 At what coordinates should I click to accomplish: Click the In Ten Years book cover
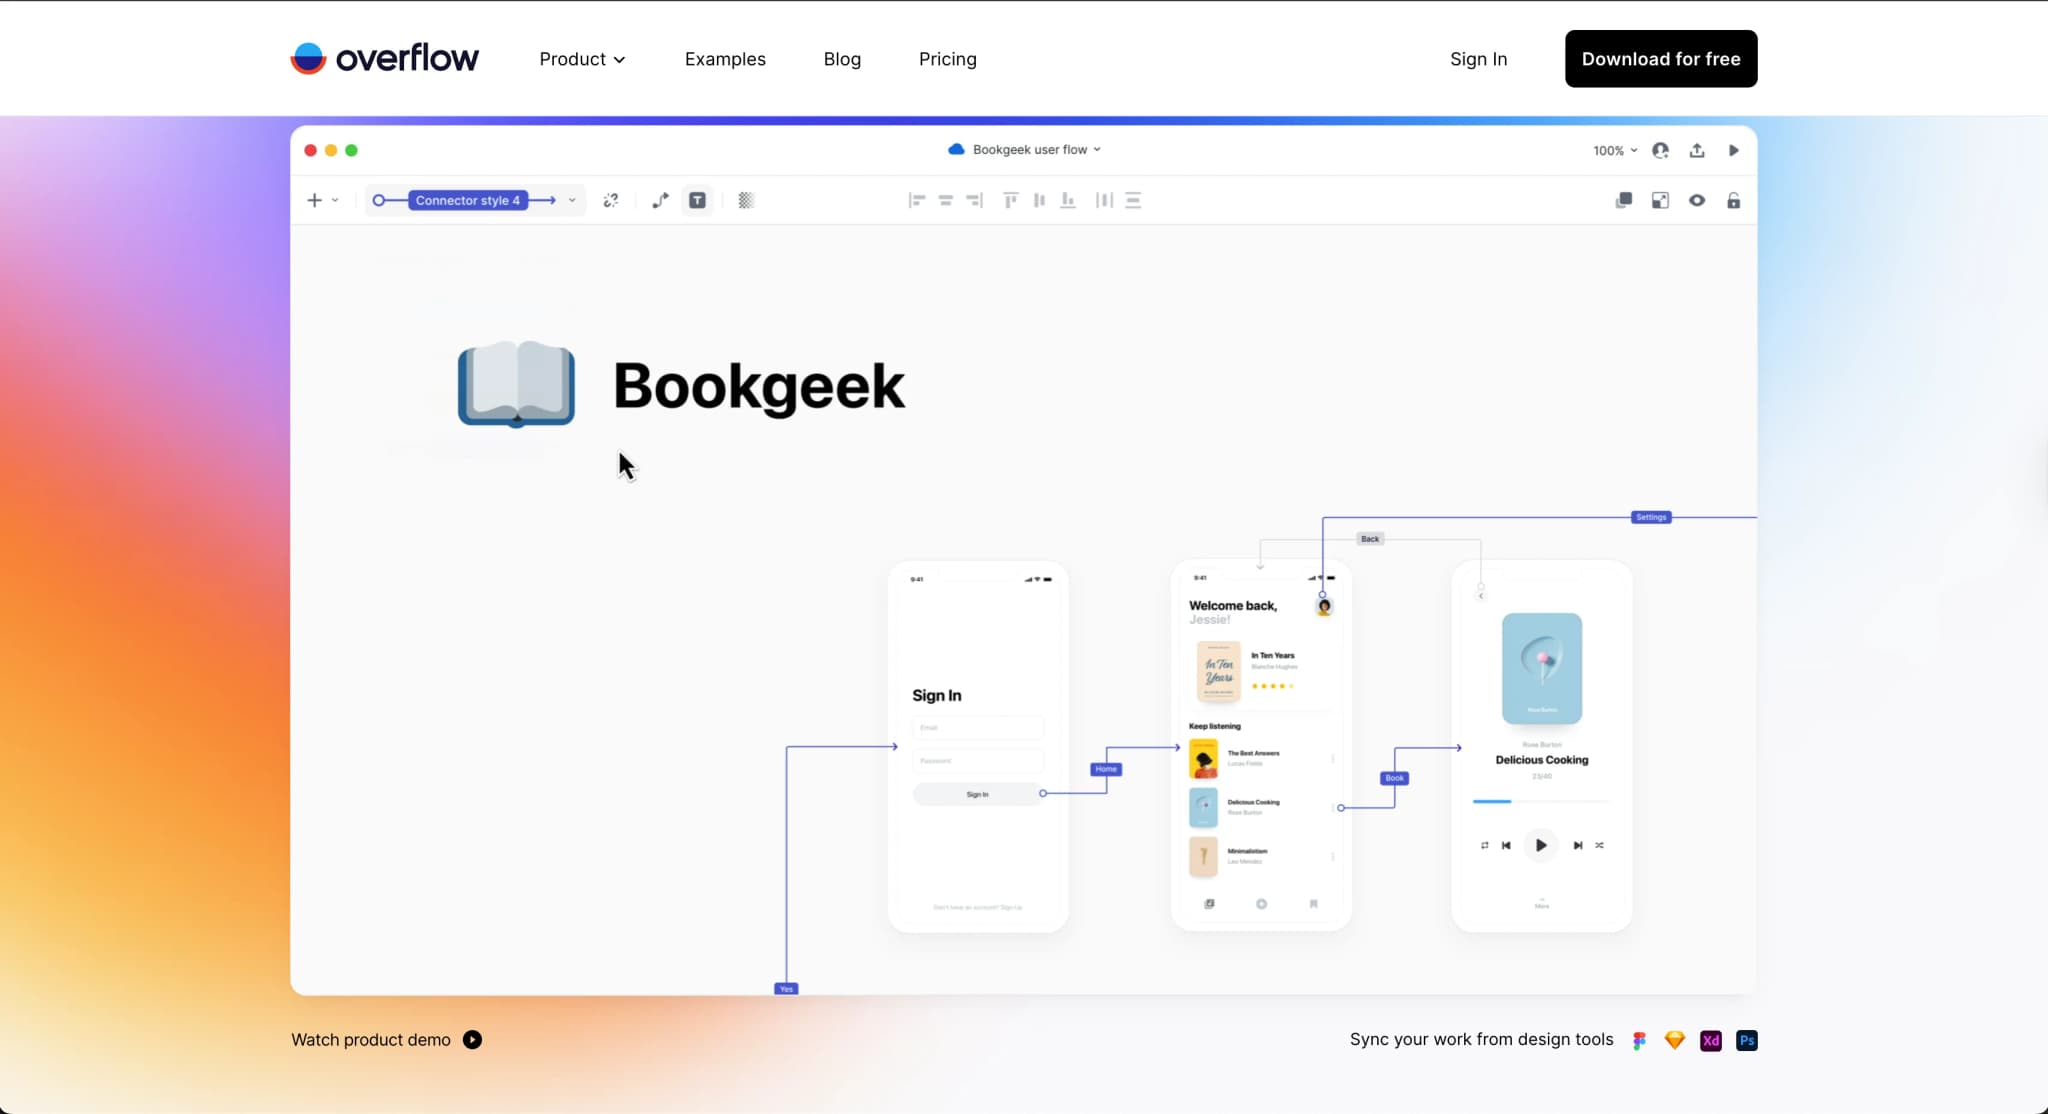click(1218, 671)
